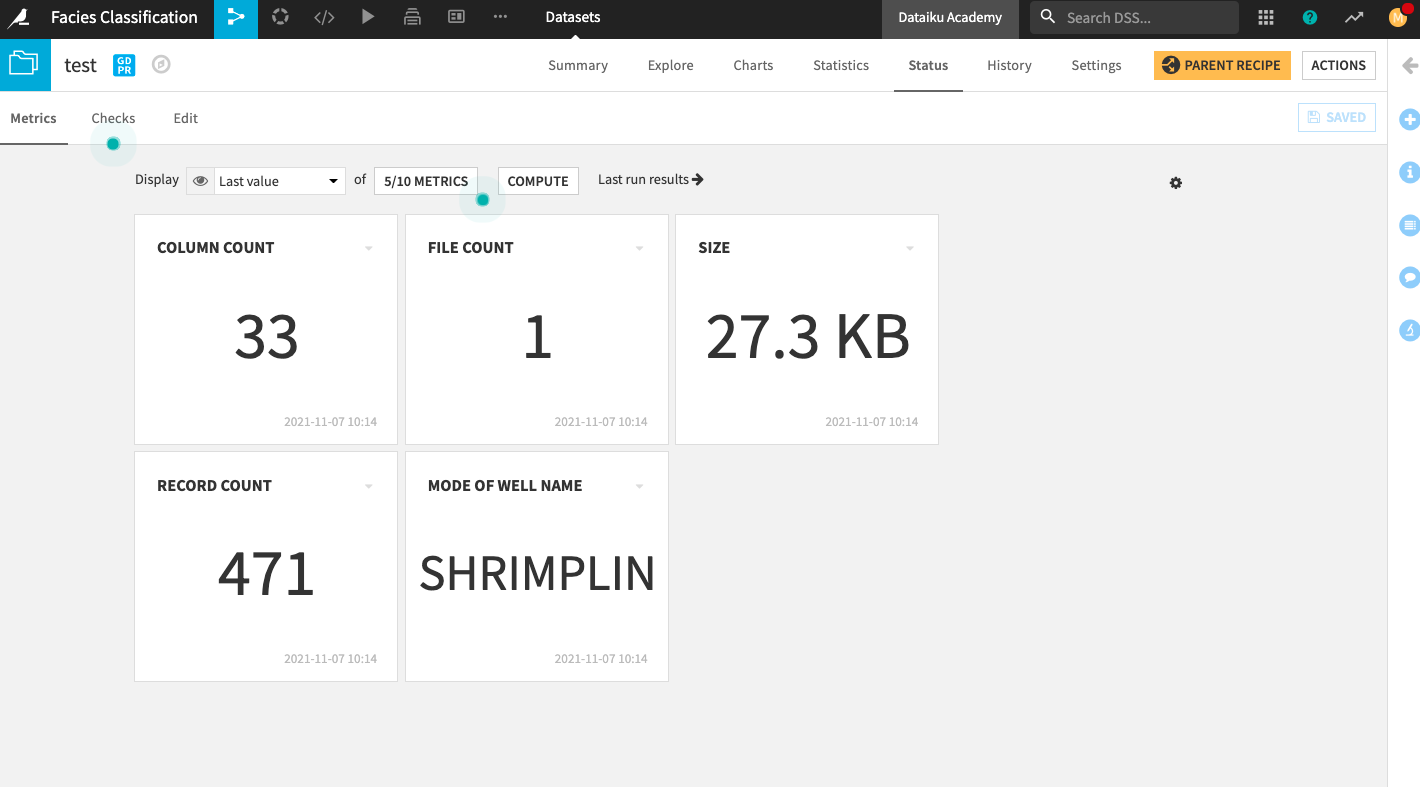The width and height of the screenshot is (1420, 787).
Task: Expand the COLUMN COUNT tile options chevron
Action: [368, 247]
